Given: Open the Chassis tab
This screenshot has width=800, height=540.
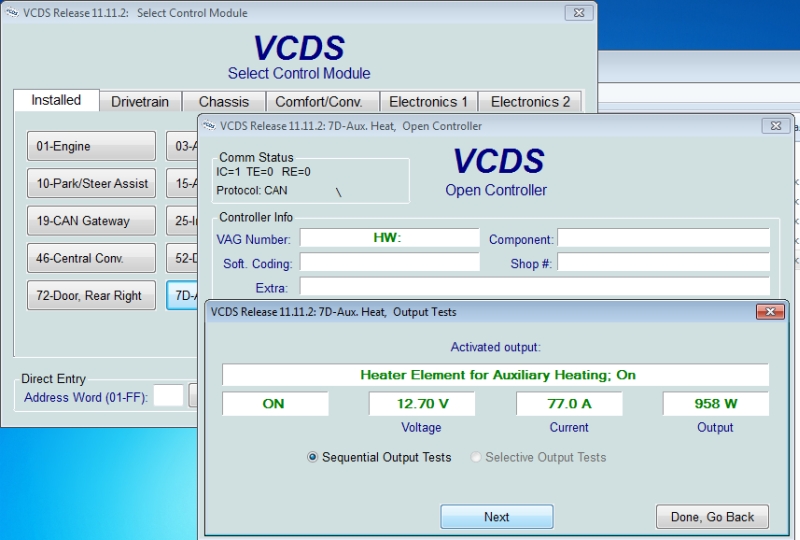Looking at the screenshot, I should tap(223, 102).
